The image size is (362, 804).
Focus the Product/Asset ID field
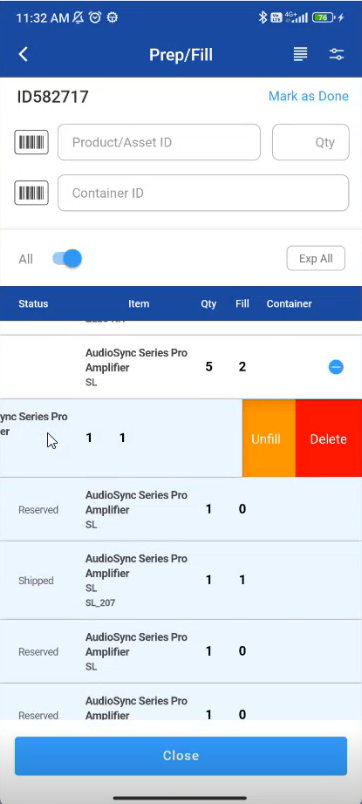(159, 142)
